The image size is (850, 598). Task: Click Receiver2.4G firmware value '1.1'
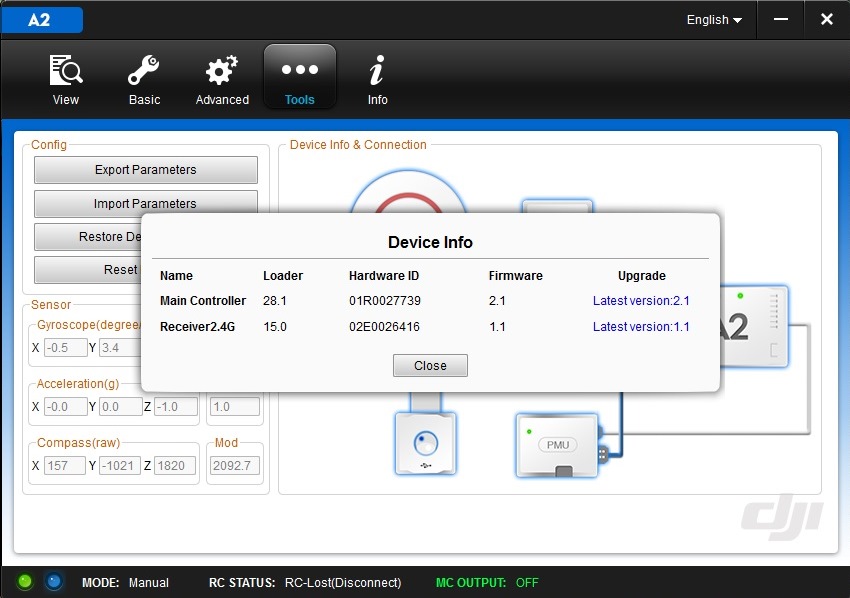tap(497, 326)
